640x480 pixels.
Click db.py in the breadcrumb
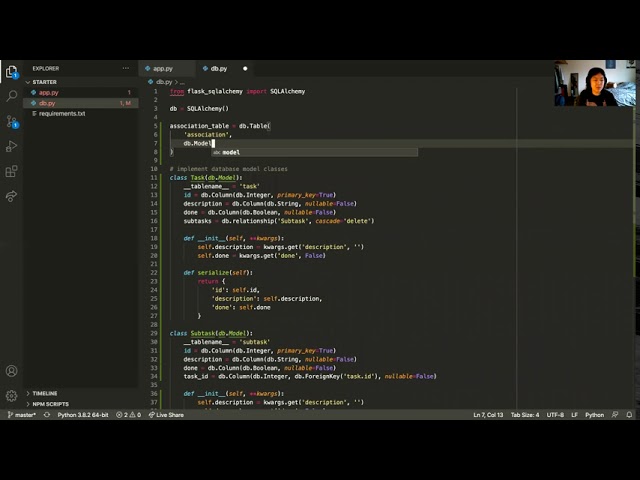tap(164, 82)
